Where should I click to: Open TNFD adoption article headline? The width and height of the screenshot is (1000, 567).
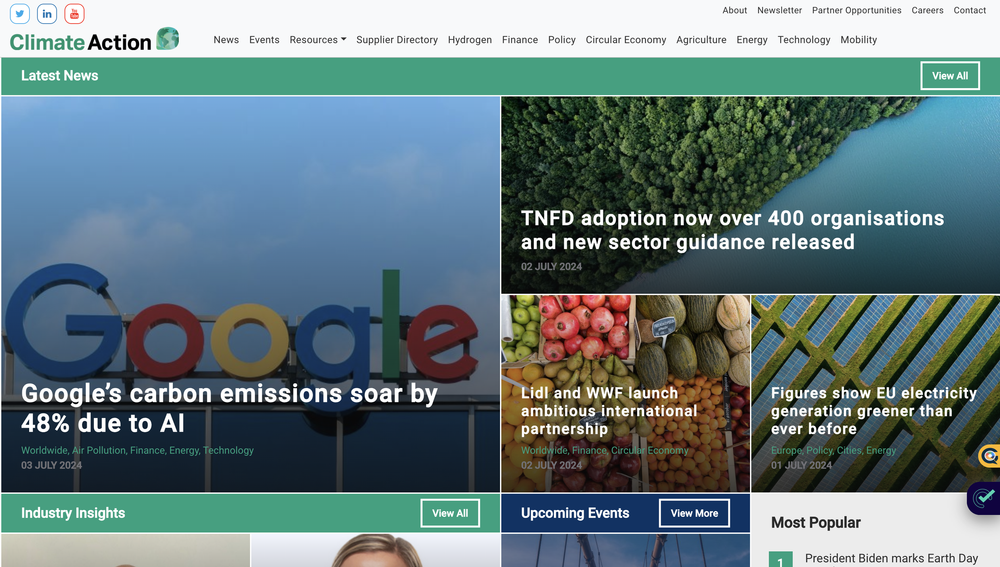(x=732, y=230)
